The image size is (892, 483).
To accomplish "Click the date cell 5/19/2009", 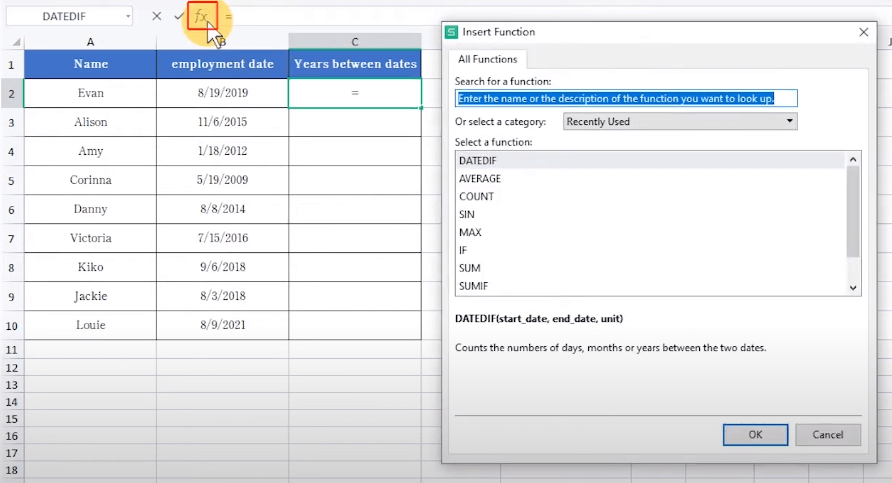I will 222,180.
